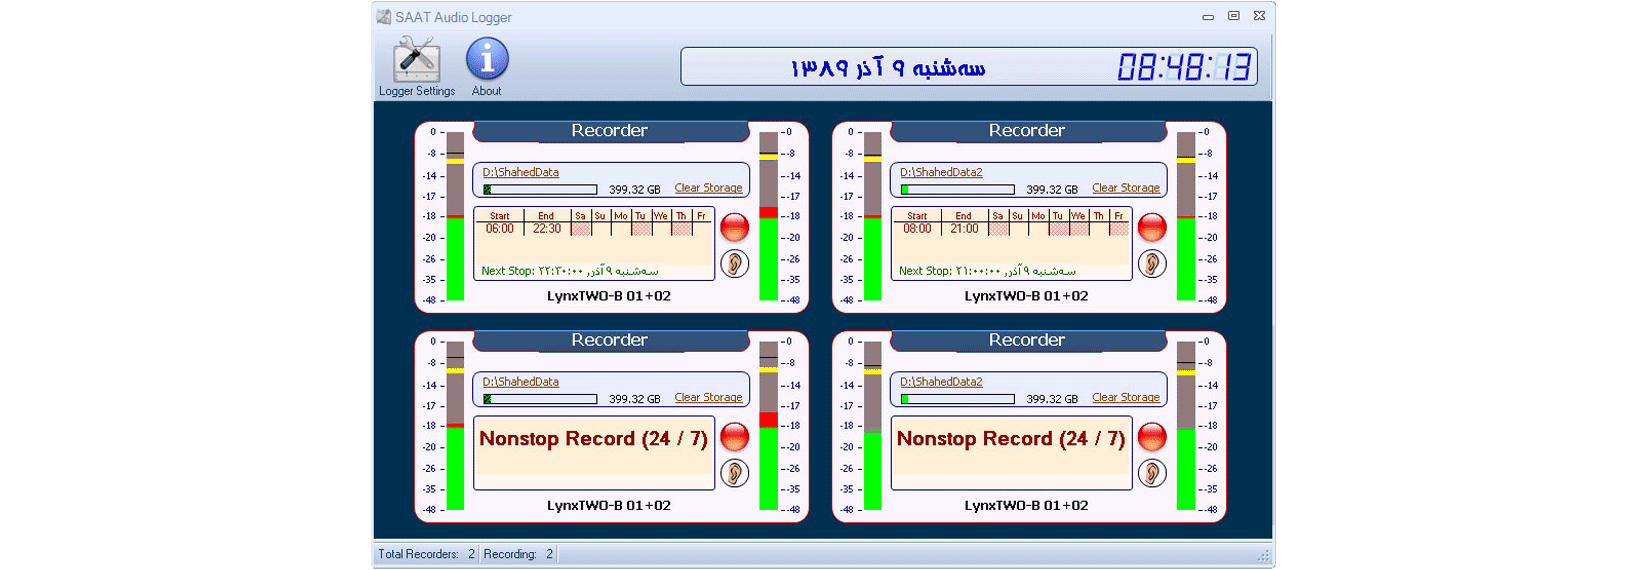1650x570 pixels.
Task: Click the 08:00 start time in schedule
Action: (x=917, y=229)
